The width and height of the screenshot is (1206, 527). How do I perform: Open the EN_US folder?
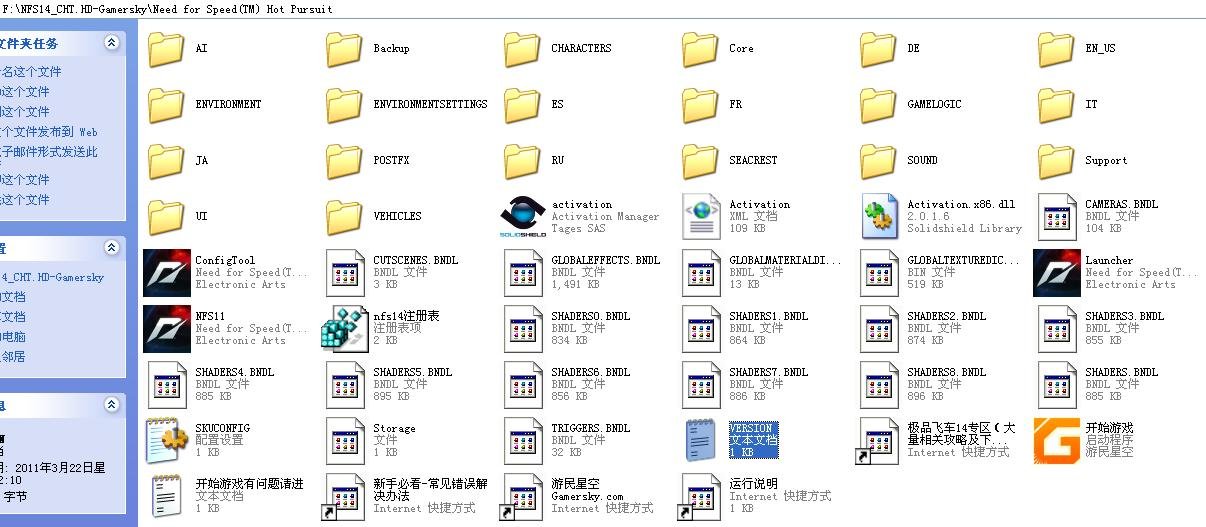(x=1056, y=49)
